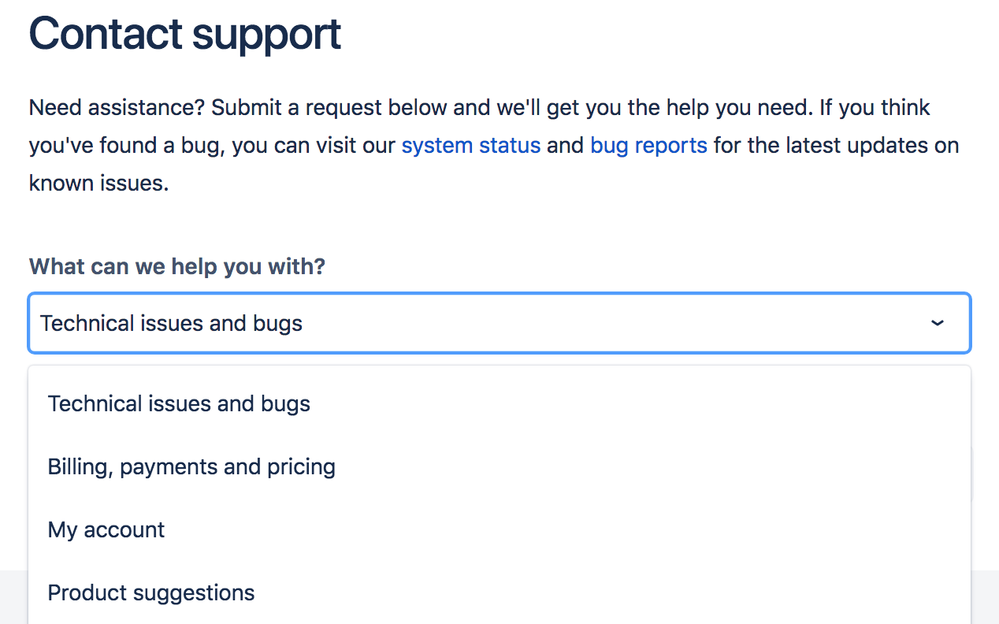Viewport: 999px width, 624px height.
Task: Click the "known issues." text line
Action: 98,184
